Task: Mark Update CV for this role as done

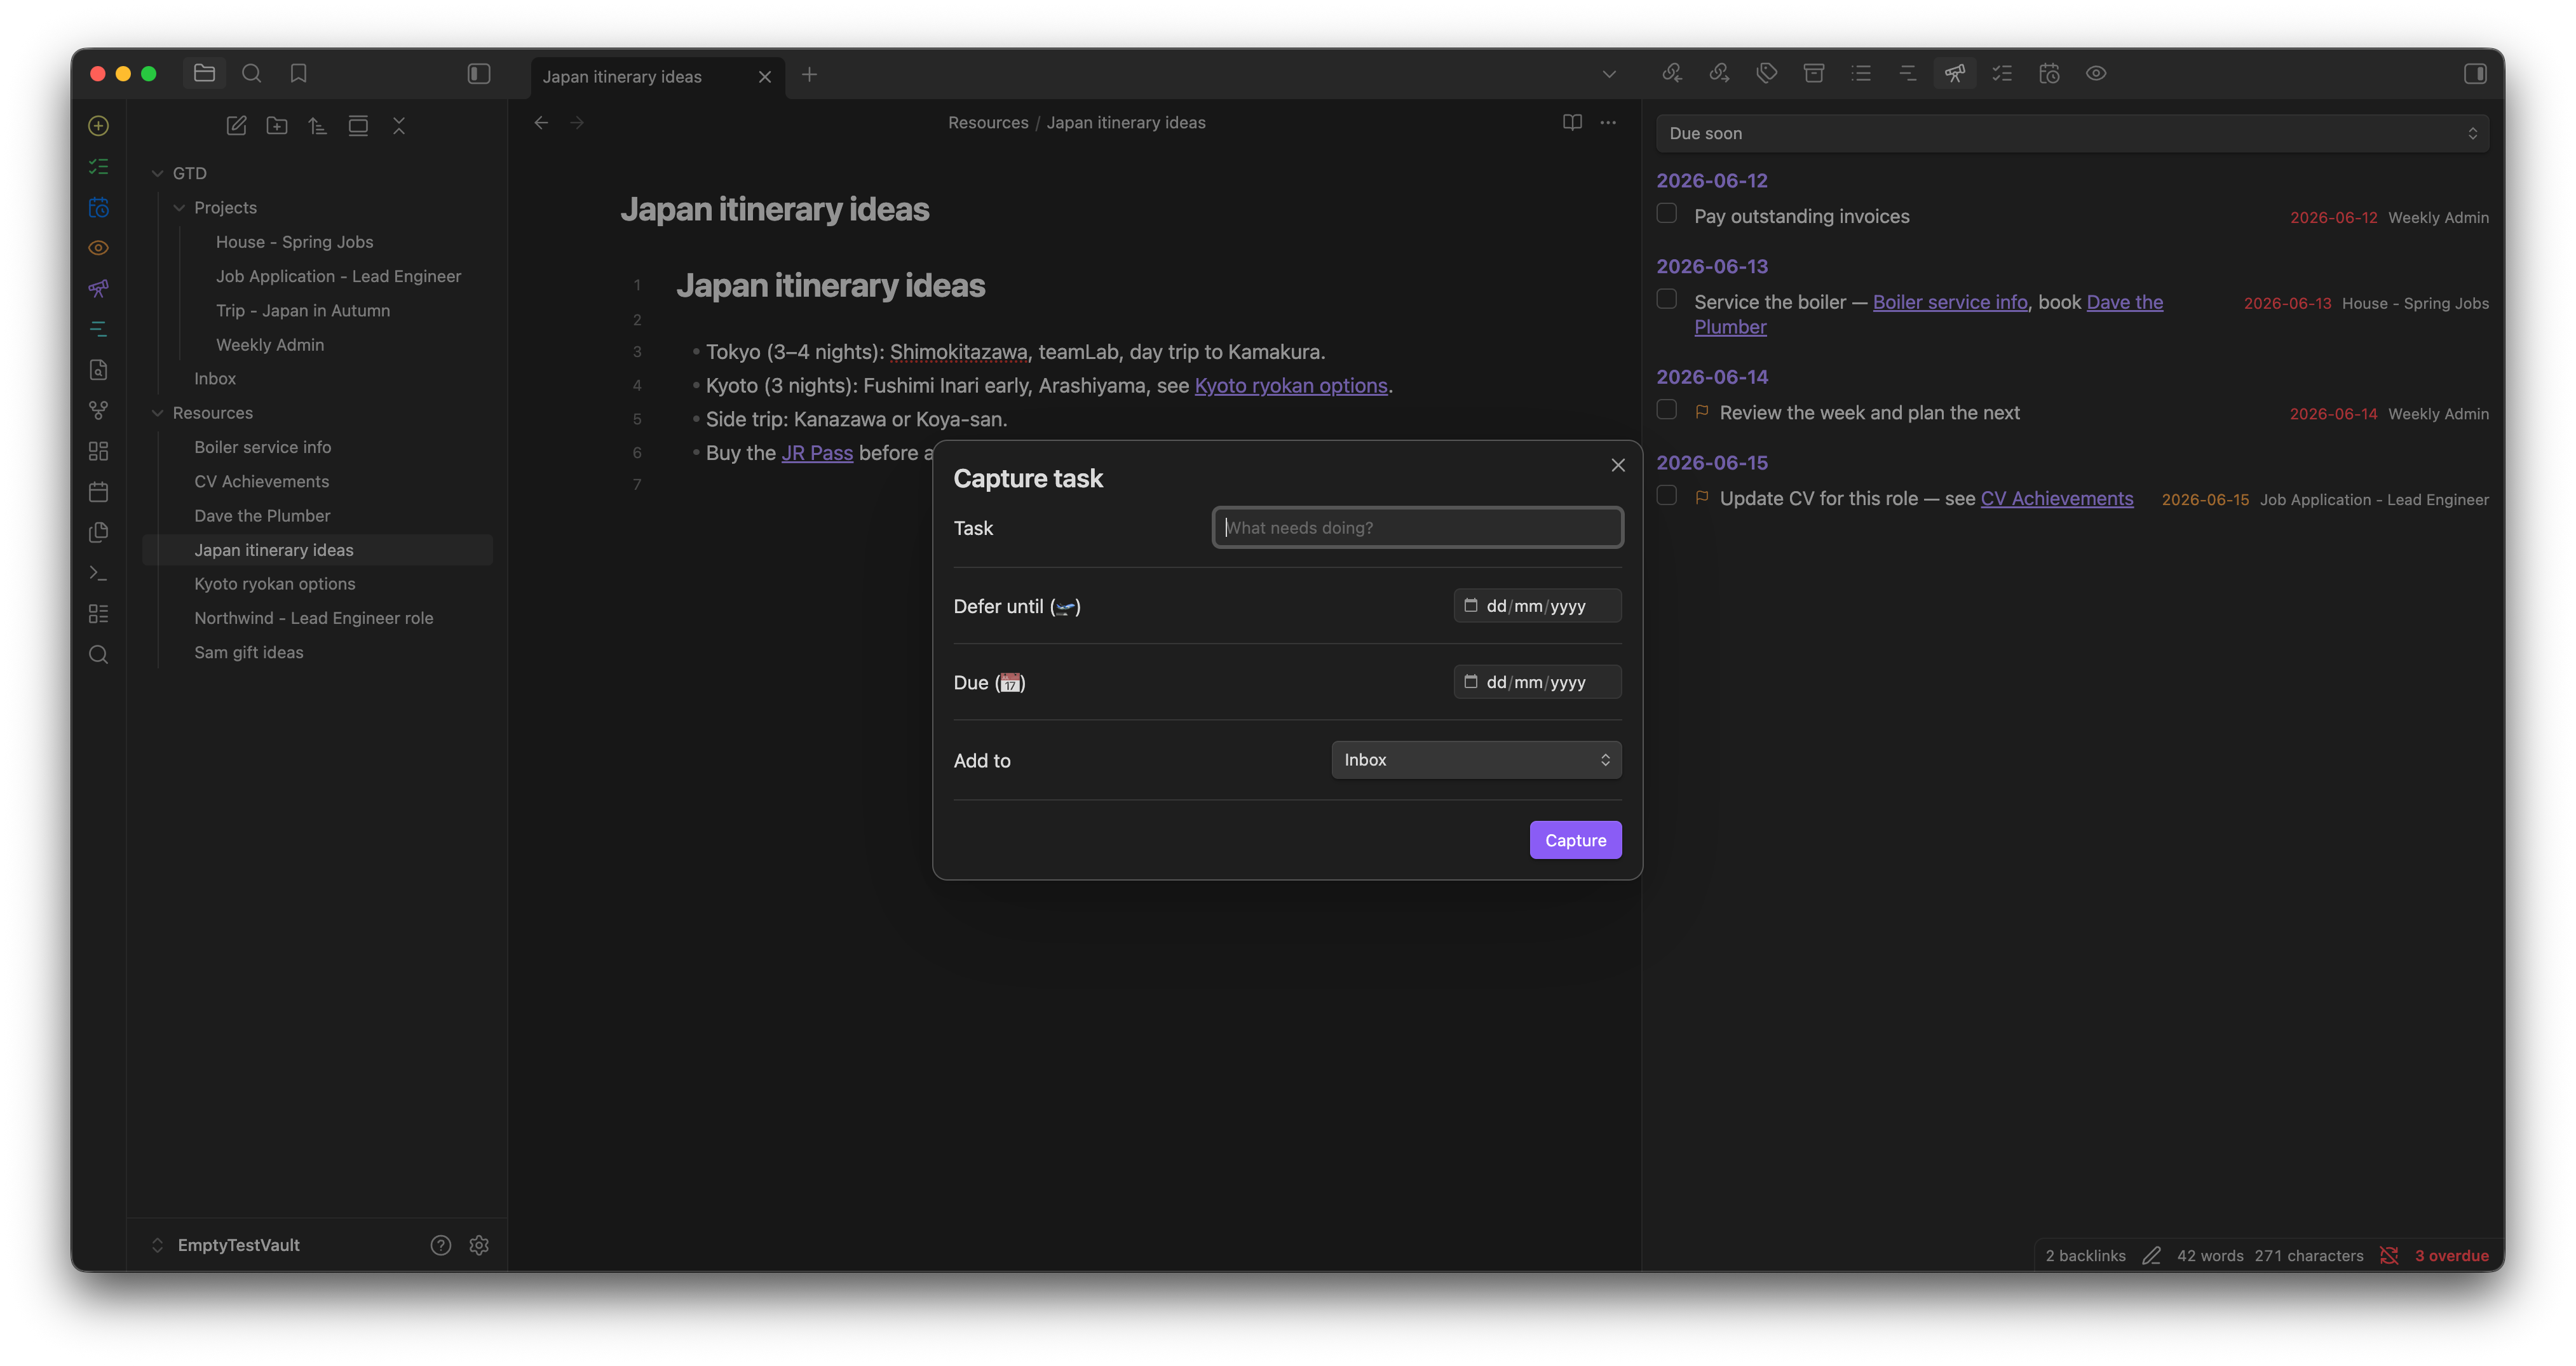Action: 1666,496
